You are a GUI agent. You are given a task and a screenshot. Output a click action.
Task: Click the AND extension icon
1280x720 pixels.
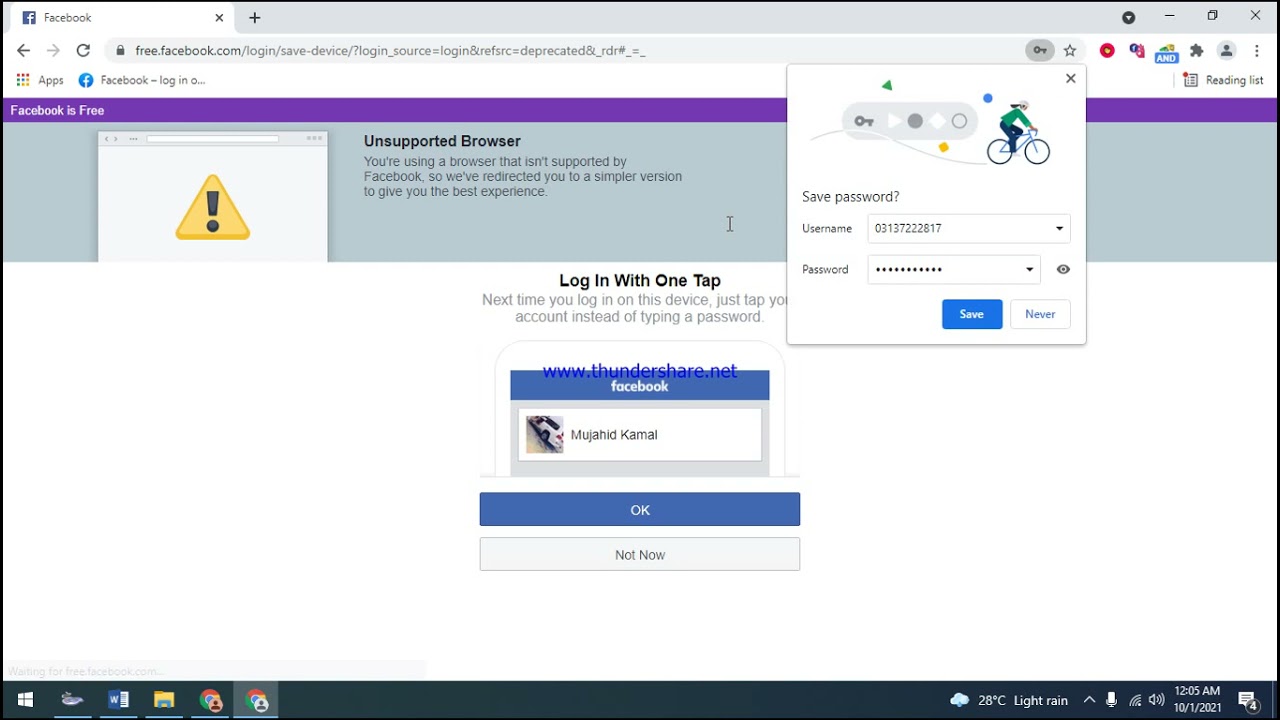[1166, 53]
